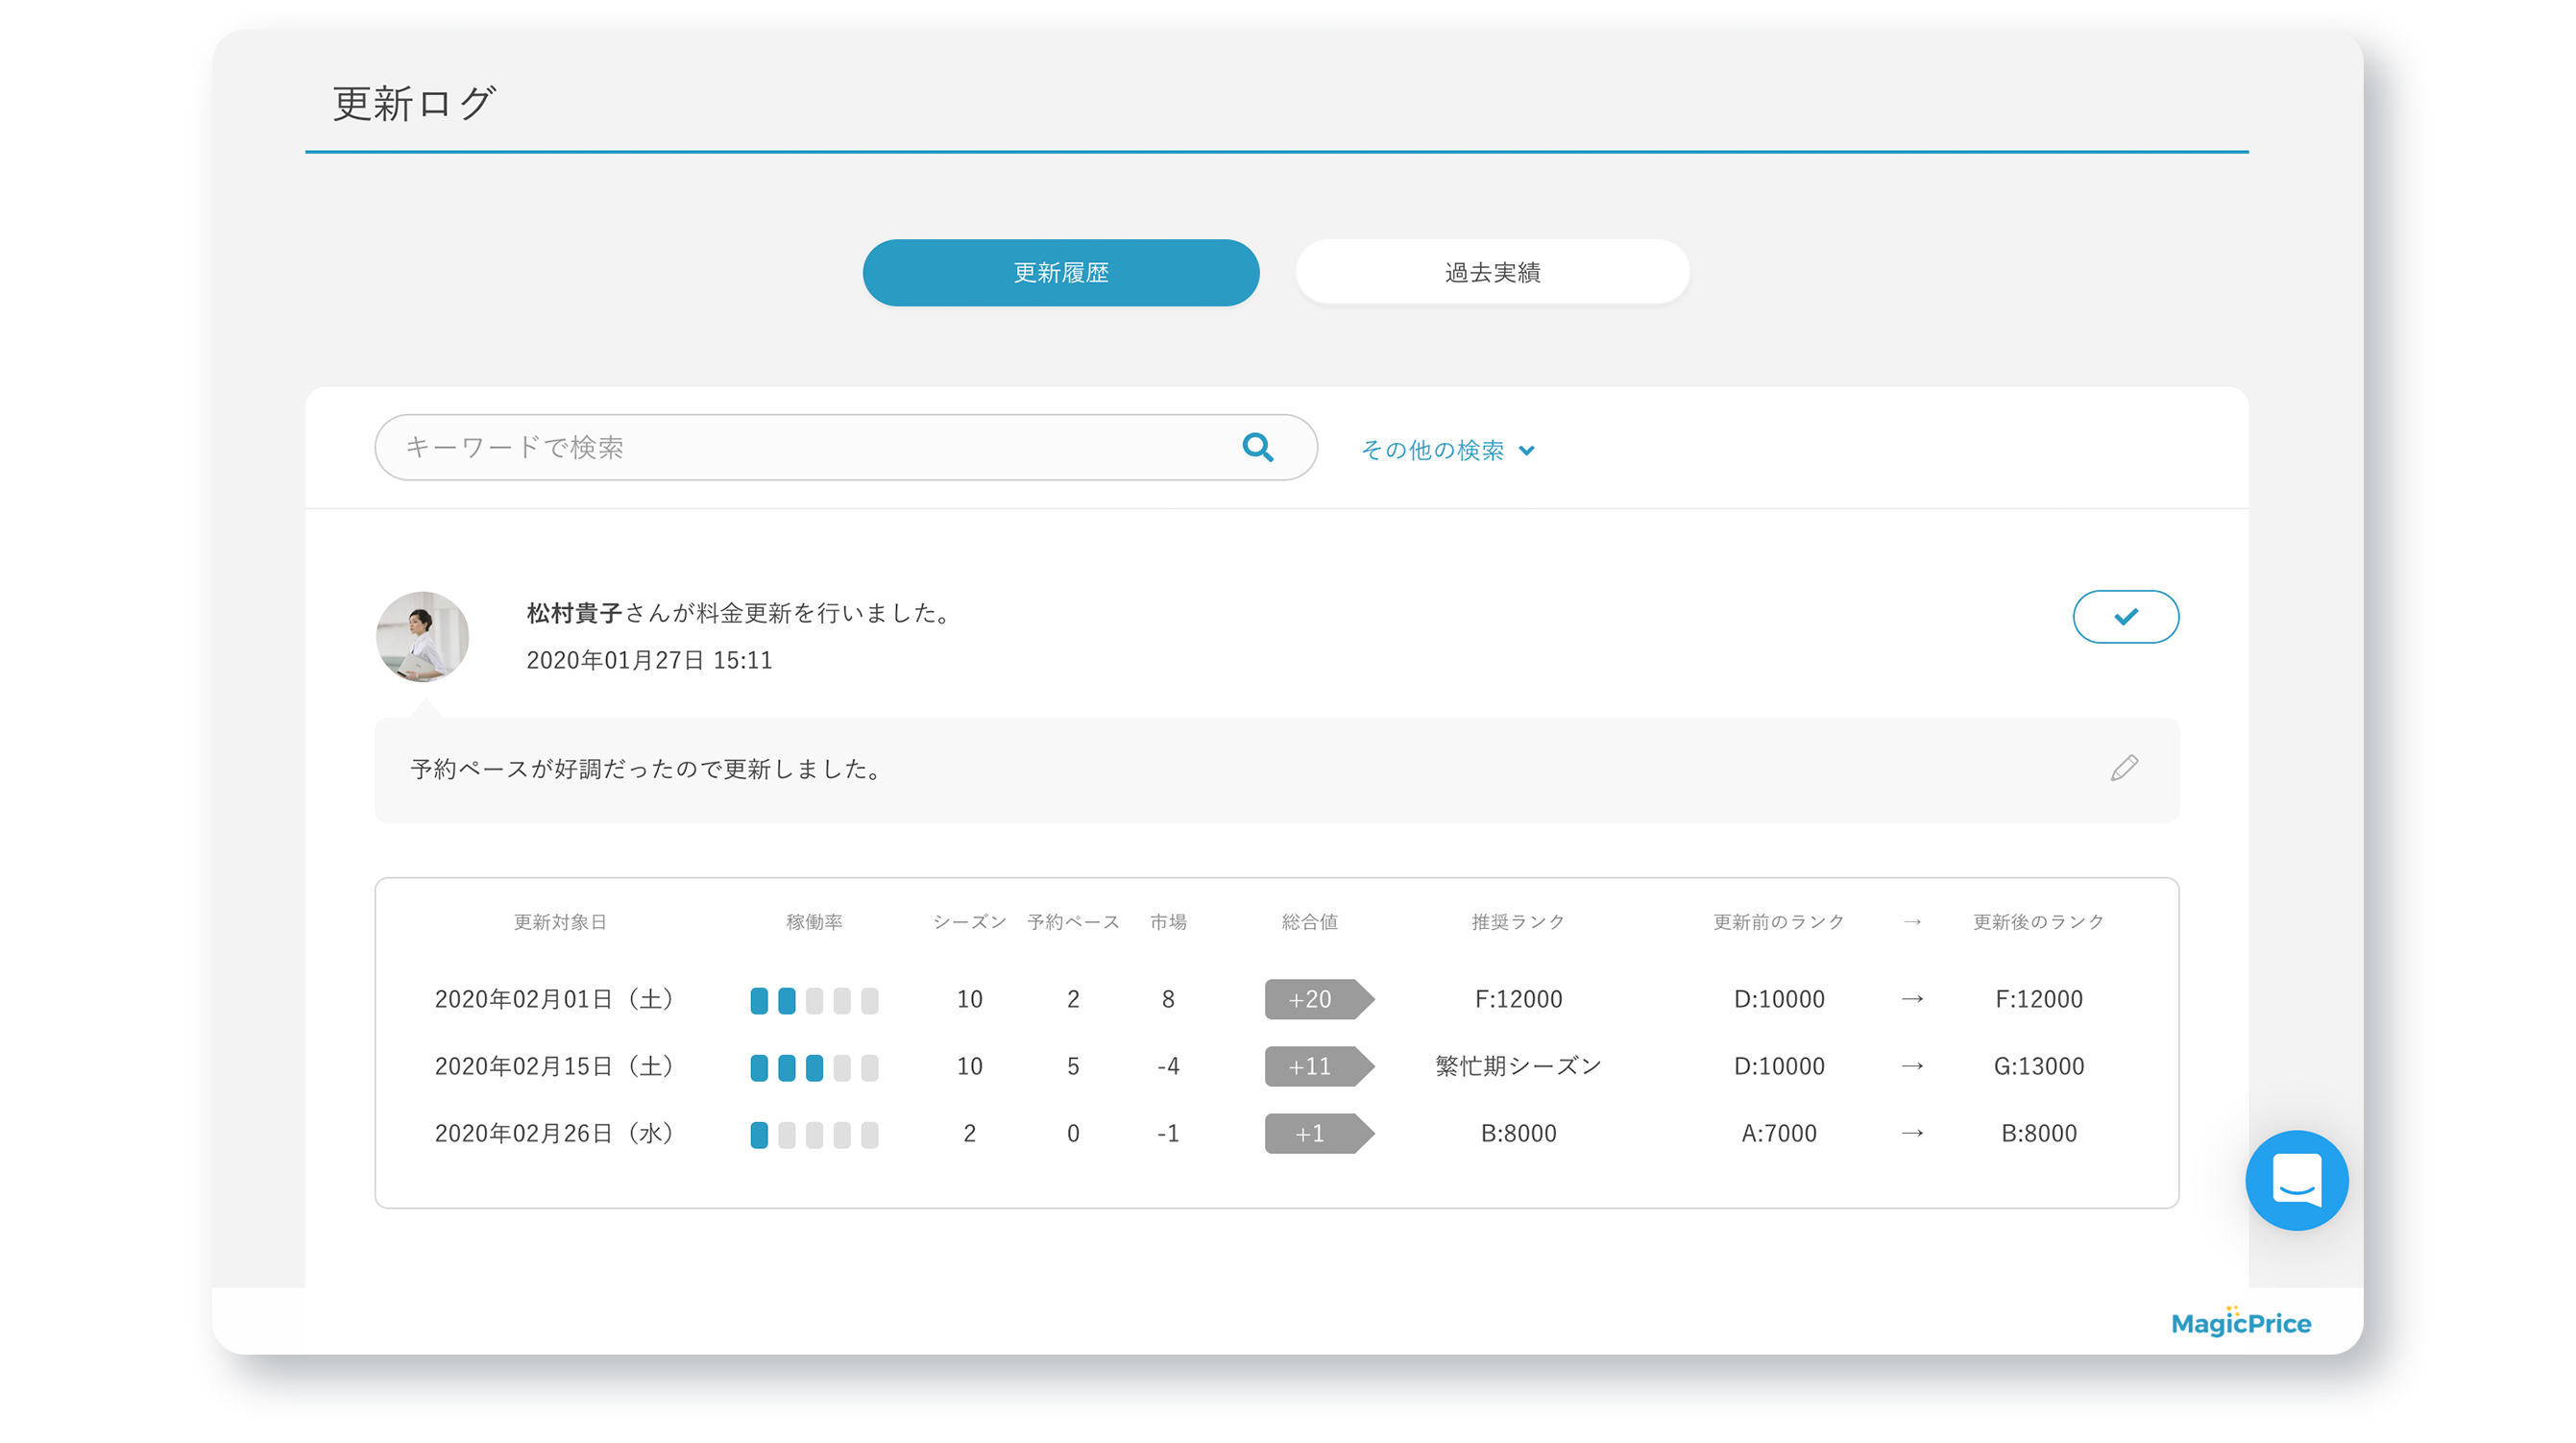Click 市場 value 8 in 02月01日 row
Screen dimensions: 2576x1443
1168,999
